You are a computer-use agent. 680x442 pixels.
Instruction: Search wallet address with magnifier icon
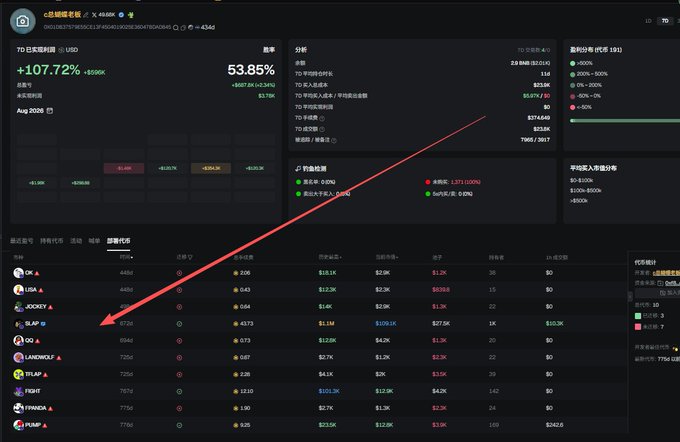coord(176,27)
